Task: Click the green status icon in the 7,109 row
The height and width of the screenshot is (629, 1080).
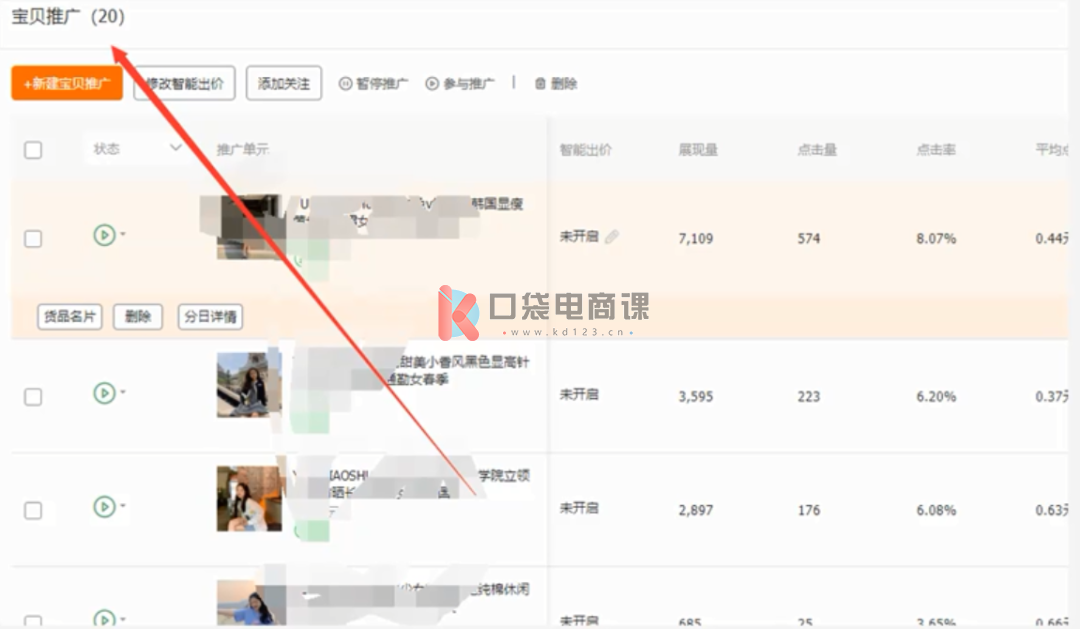Action: coord(104,235)
